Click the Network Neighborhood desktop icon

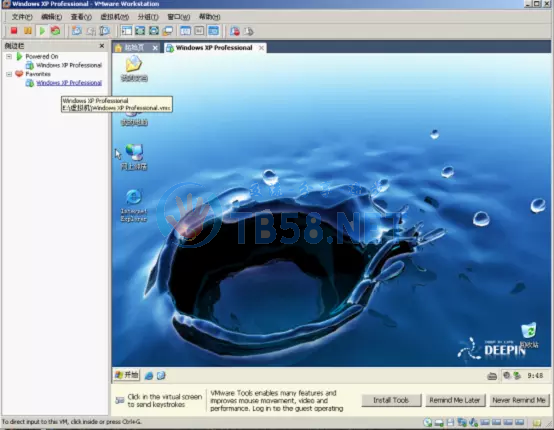(134, 157)
